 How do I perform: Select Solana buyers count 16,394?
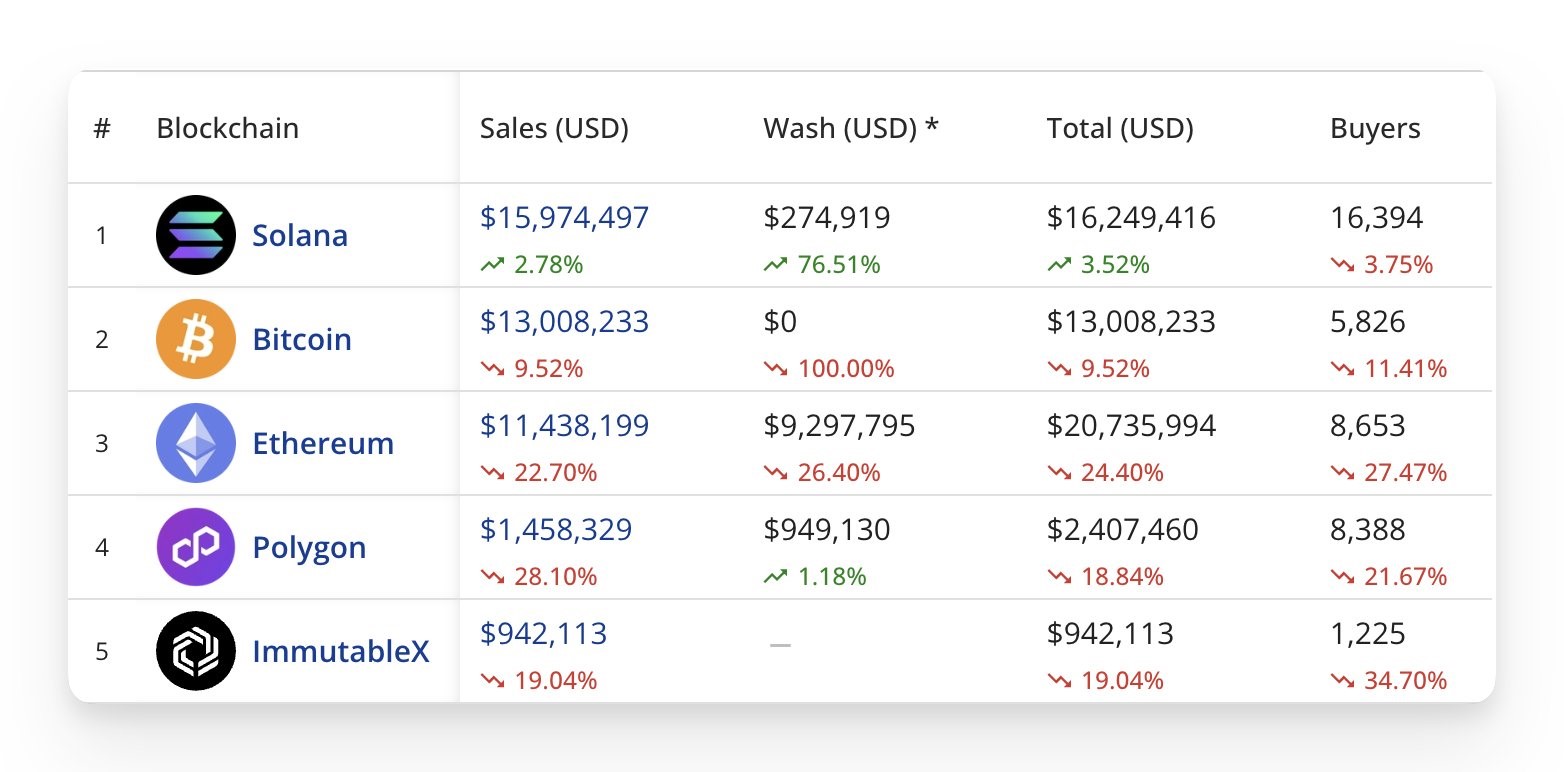coord(1376,217)
